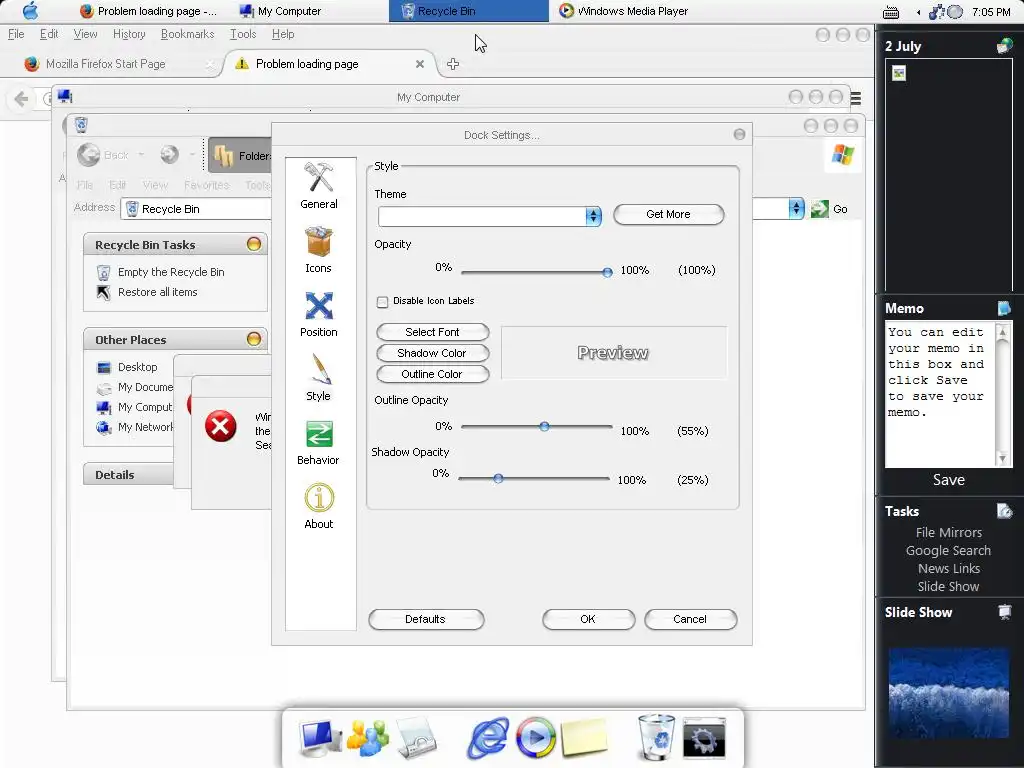This screenshot has height=768, width=1024.
Task: Click the Outline Opacity slider handle
Action: coord(544,426)
